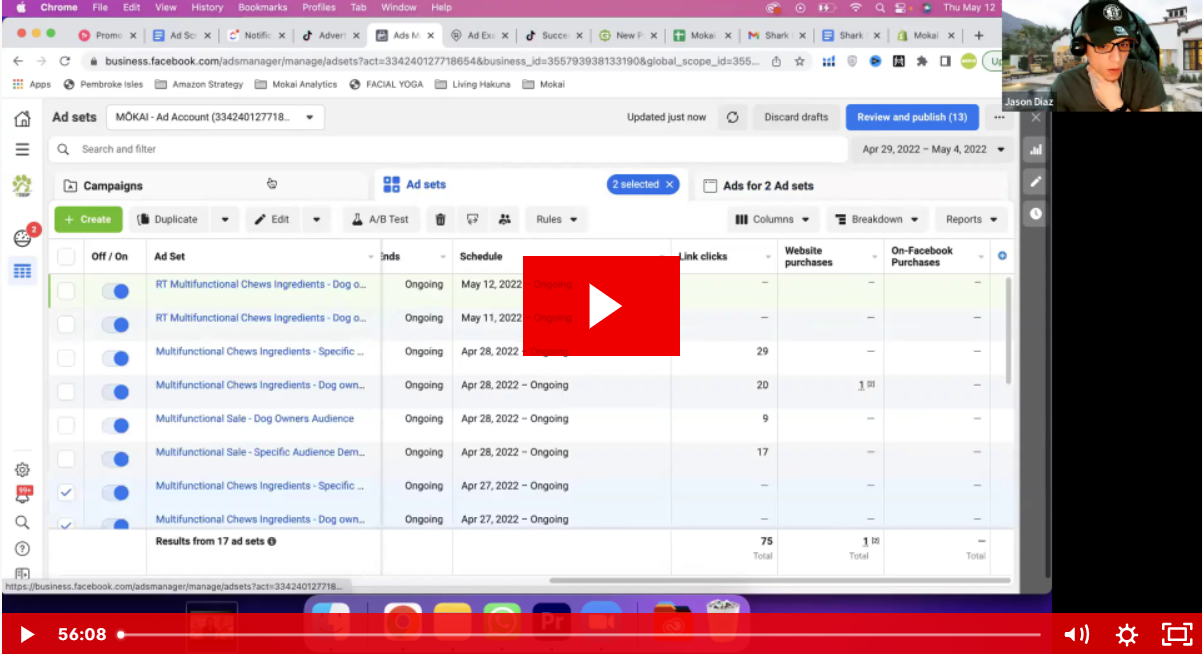This screenshot has width=1203, height=654.
Task: Open the date range Apr 29 – May 4 picker
Action: pyautogui.click(x=932, y=149)
